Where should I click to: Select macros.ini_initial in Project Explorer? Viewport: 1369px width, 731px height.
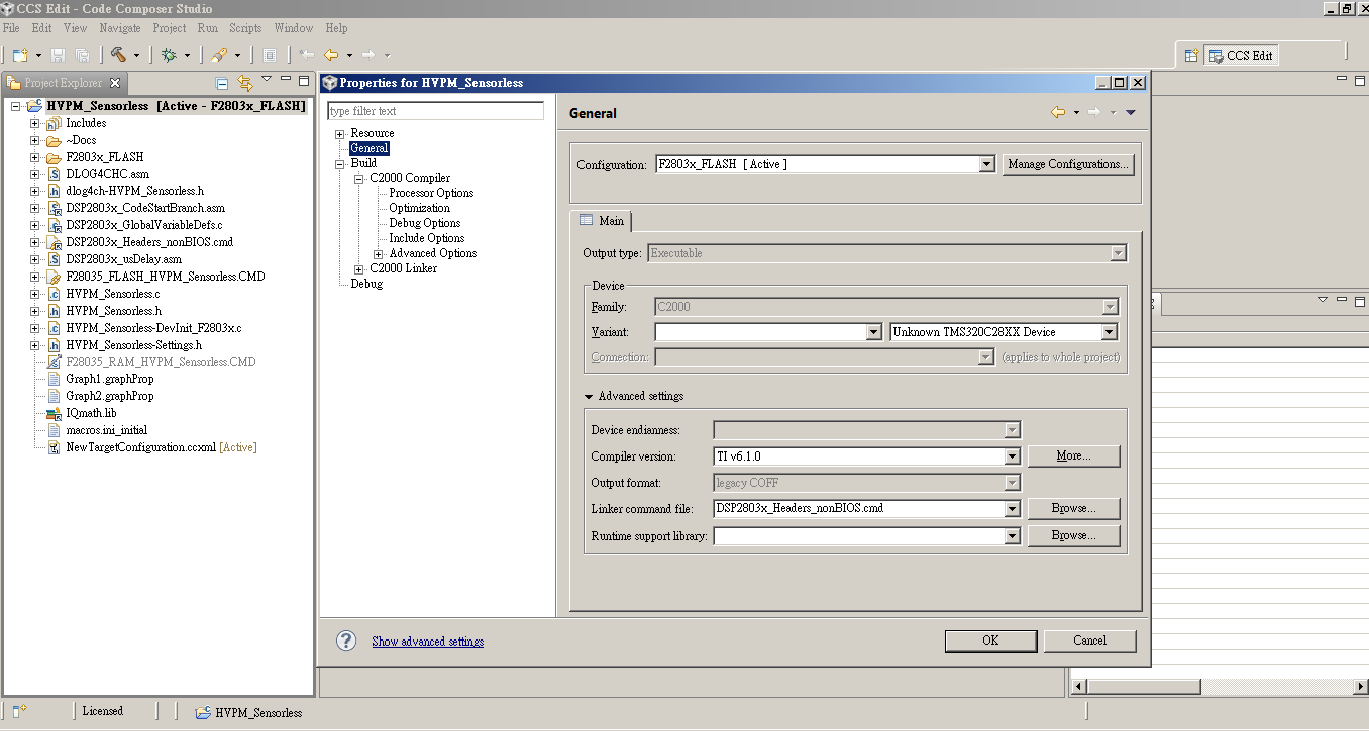tap(106, 430)
